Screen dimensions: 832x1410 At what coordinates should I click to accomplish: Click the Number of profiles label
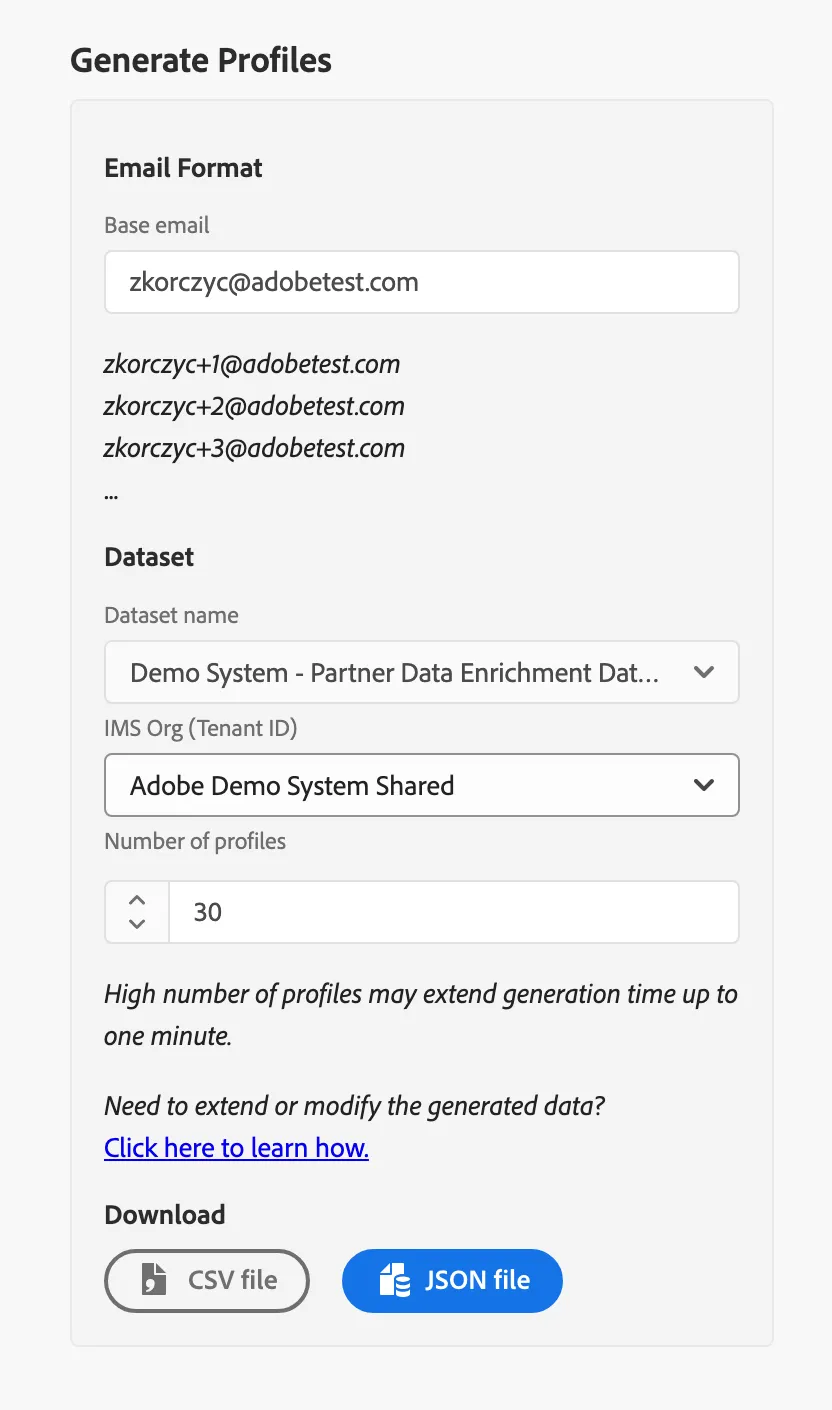(x=195, y=841)
